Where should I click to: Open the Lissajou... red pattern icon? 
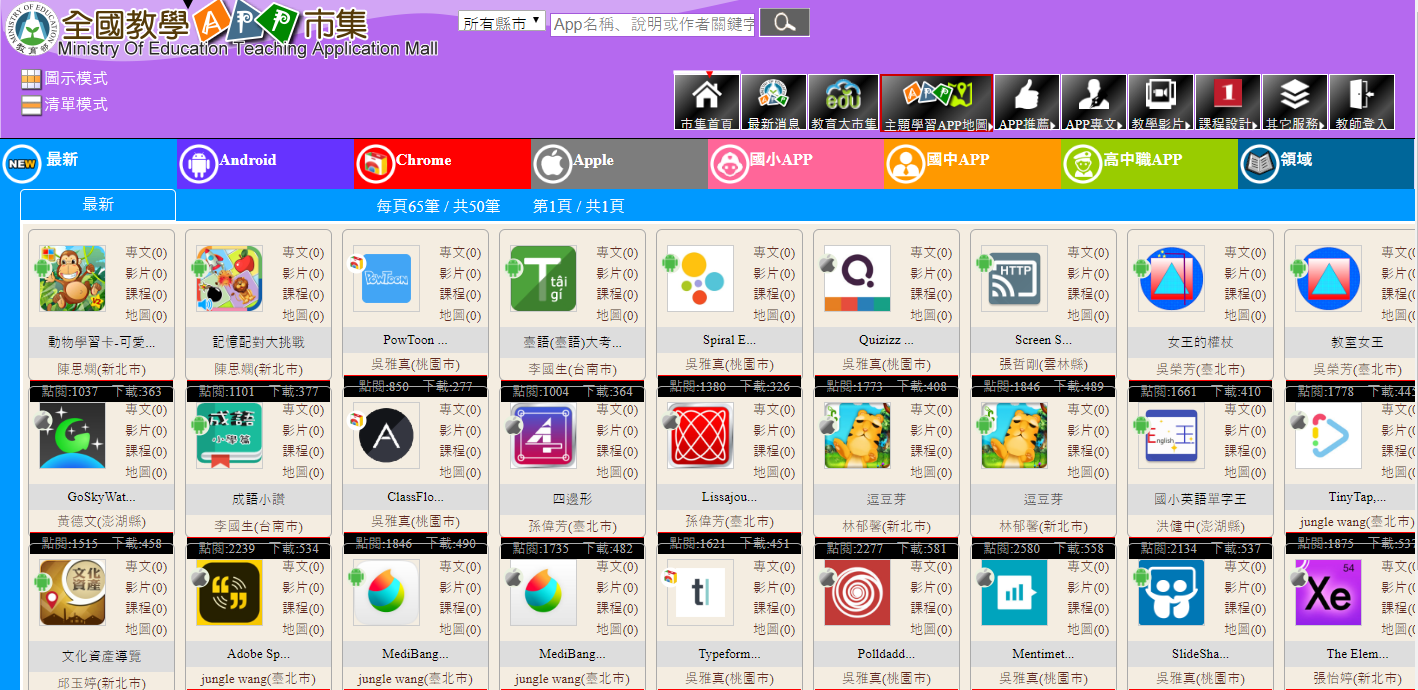click(x=700, y=436)
